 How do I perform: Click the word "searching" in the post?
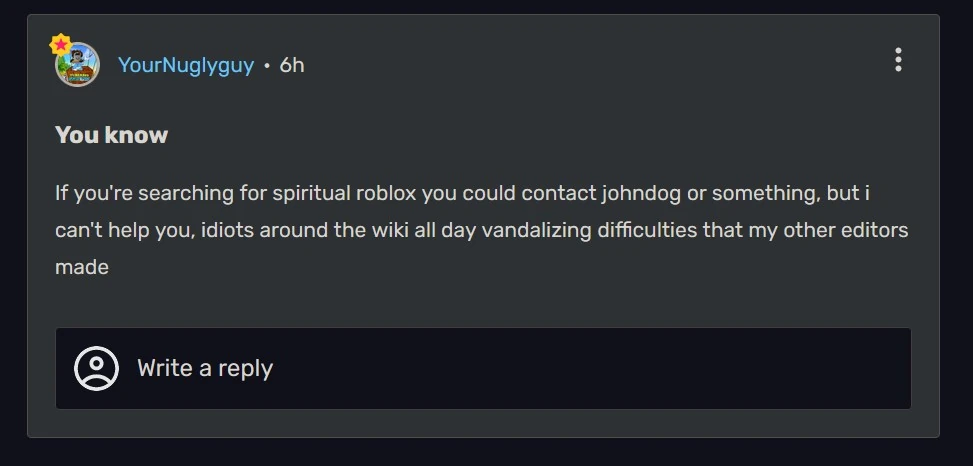pos(182,192)
